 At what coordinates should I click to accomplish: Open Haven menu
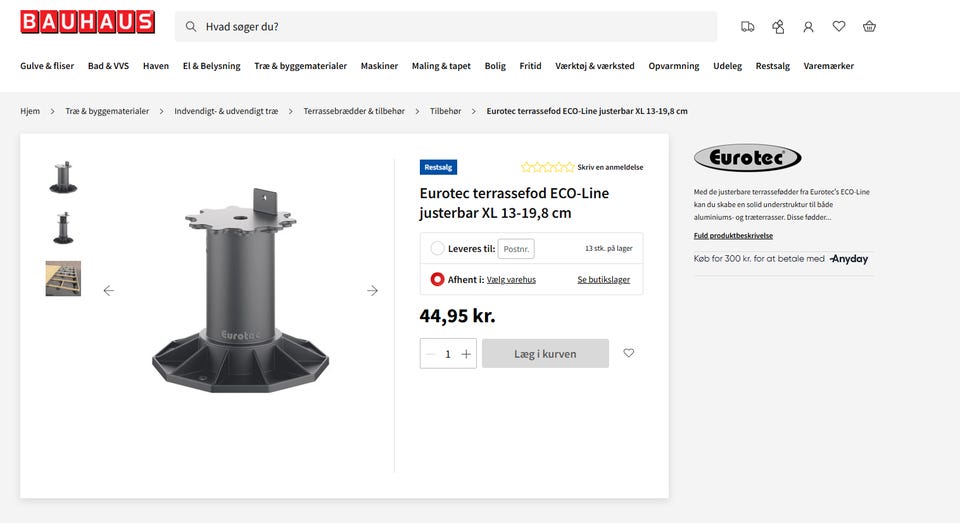click(156, 66)
